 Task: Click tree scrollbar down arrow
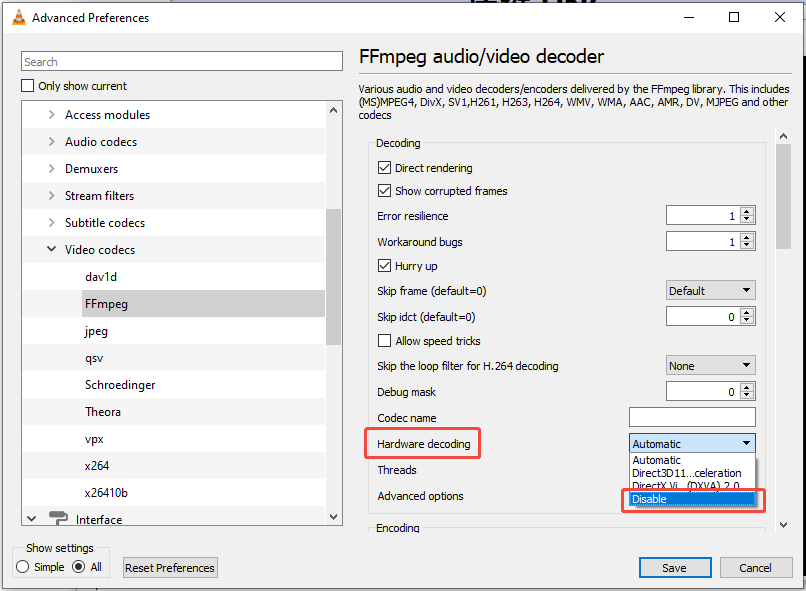(x=334, y=516)
